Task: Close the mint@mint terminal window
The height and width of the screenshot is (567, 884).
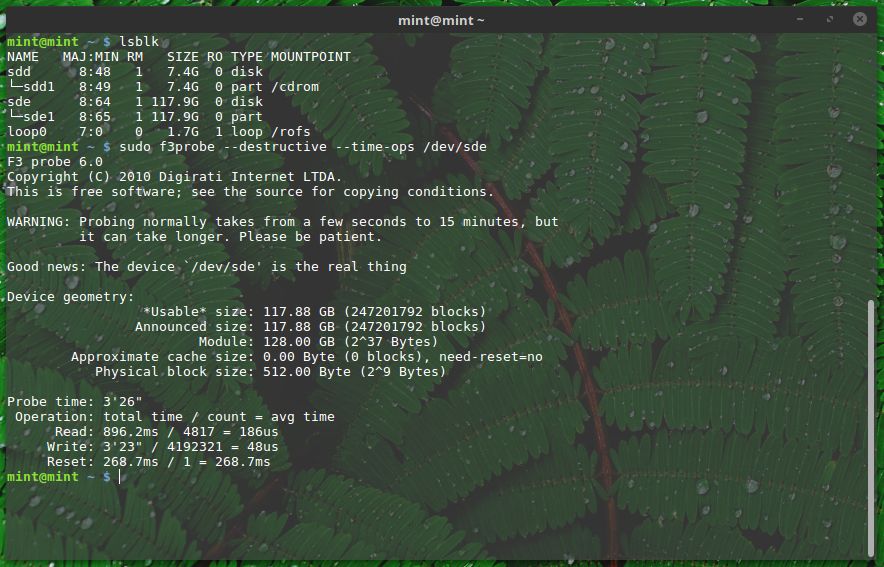Action: tap(859, 19)
